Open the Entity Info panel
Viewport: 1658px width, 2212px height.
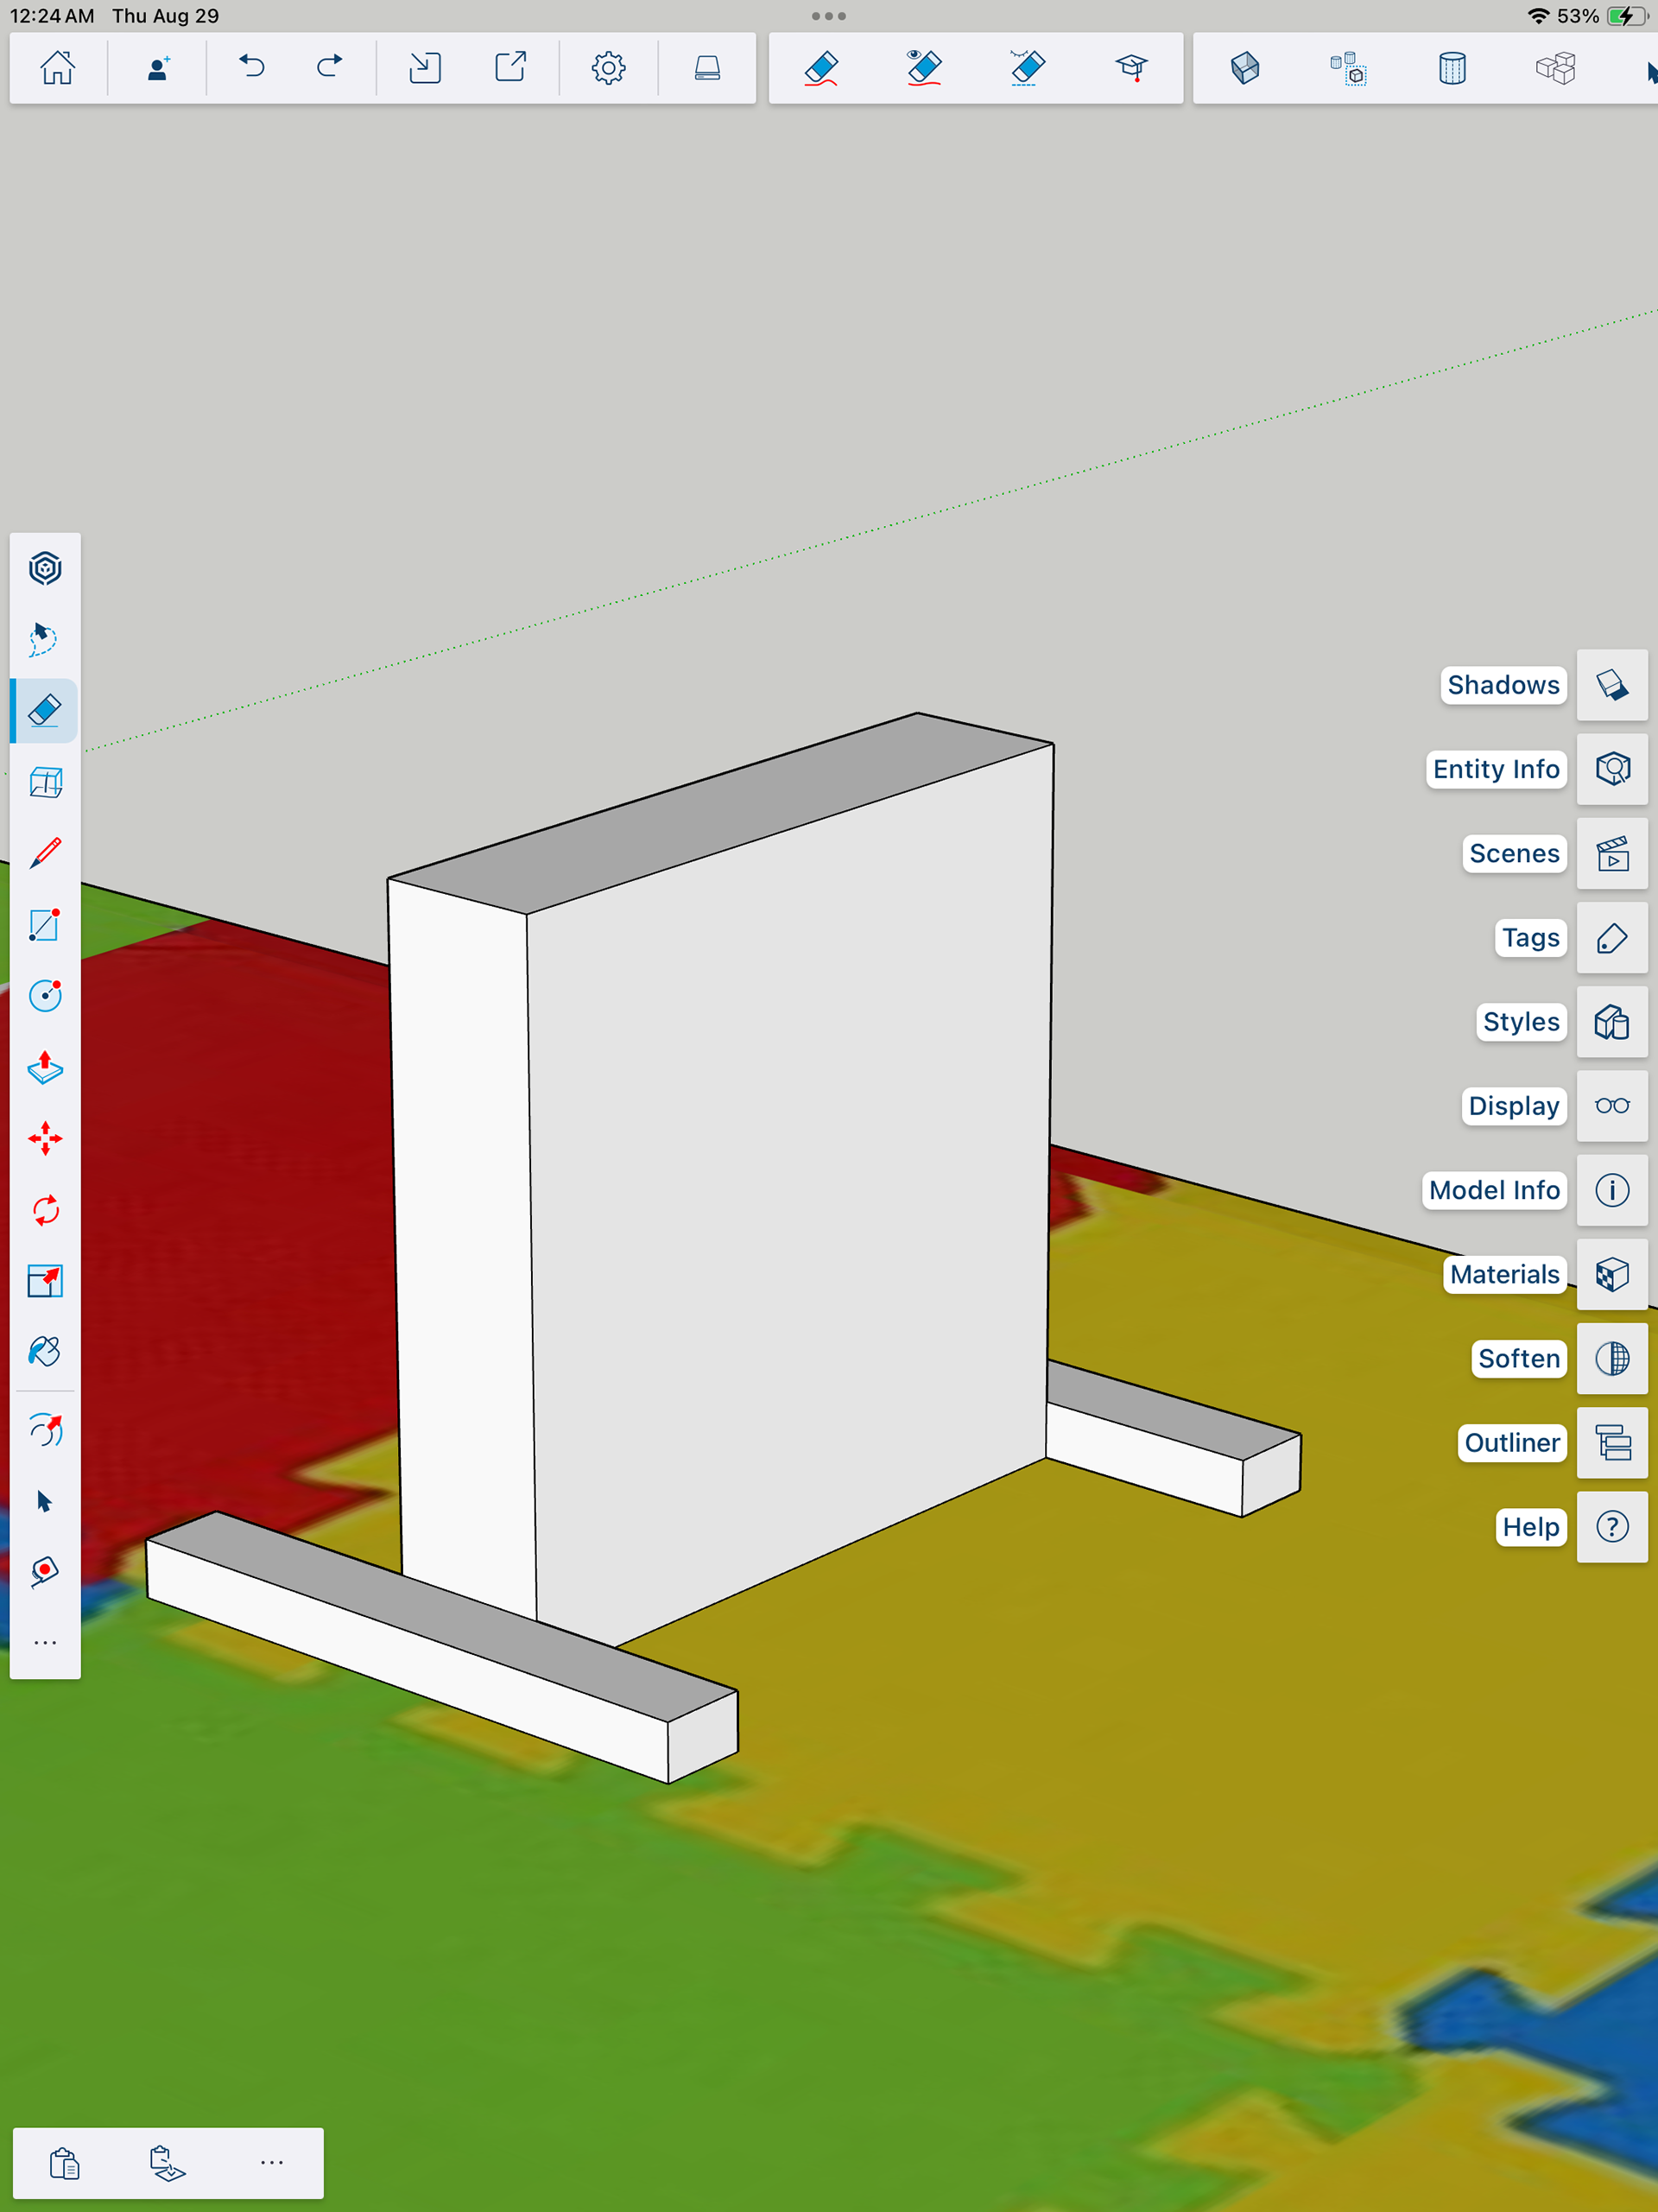coord(1612,769)
